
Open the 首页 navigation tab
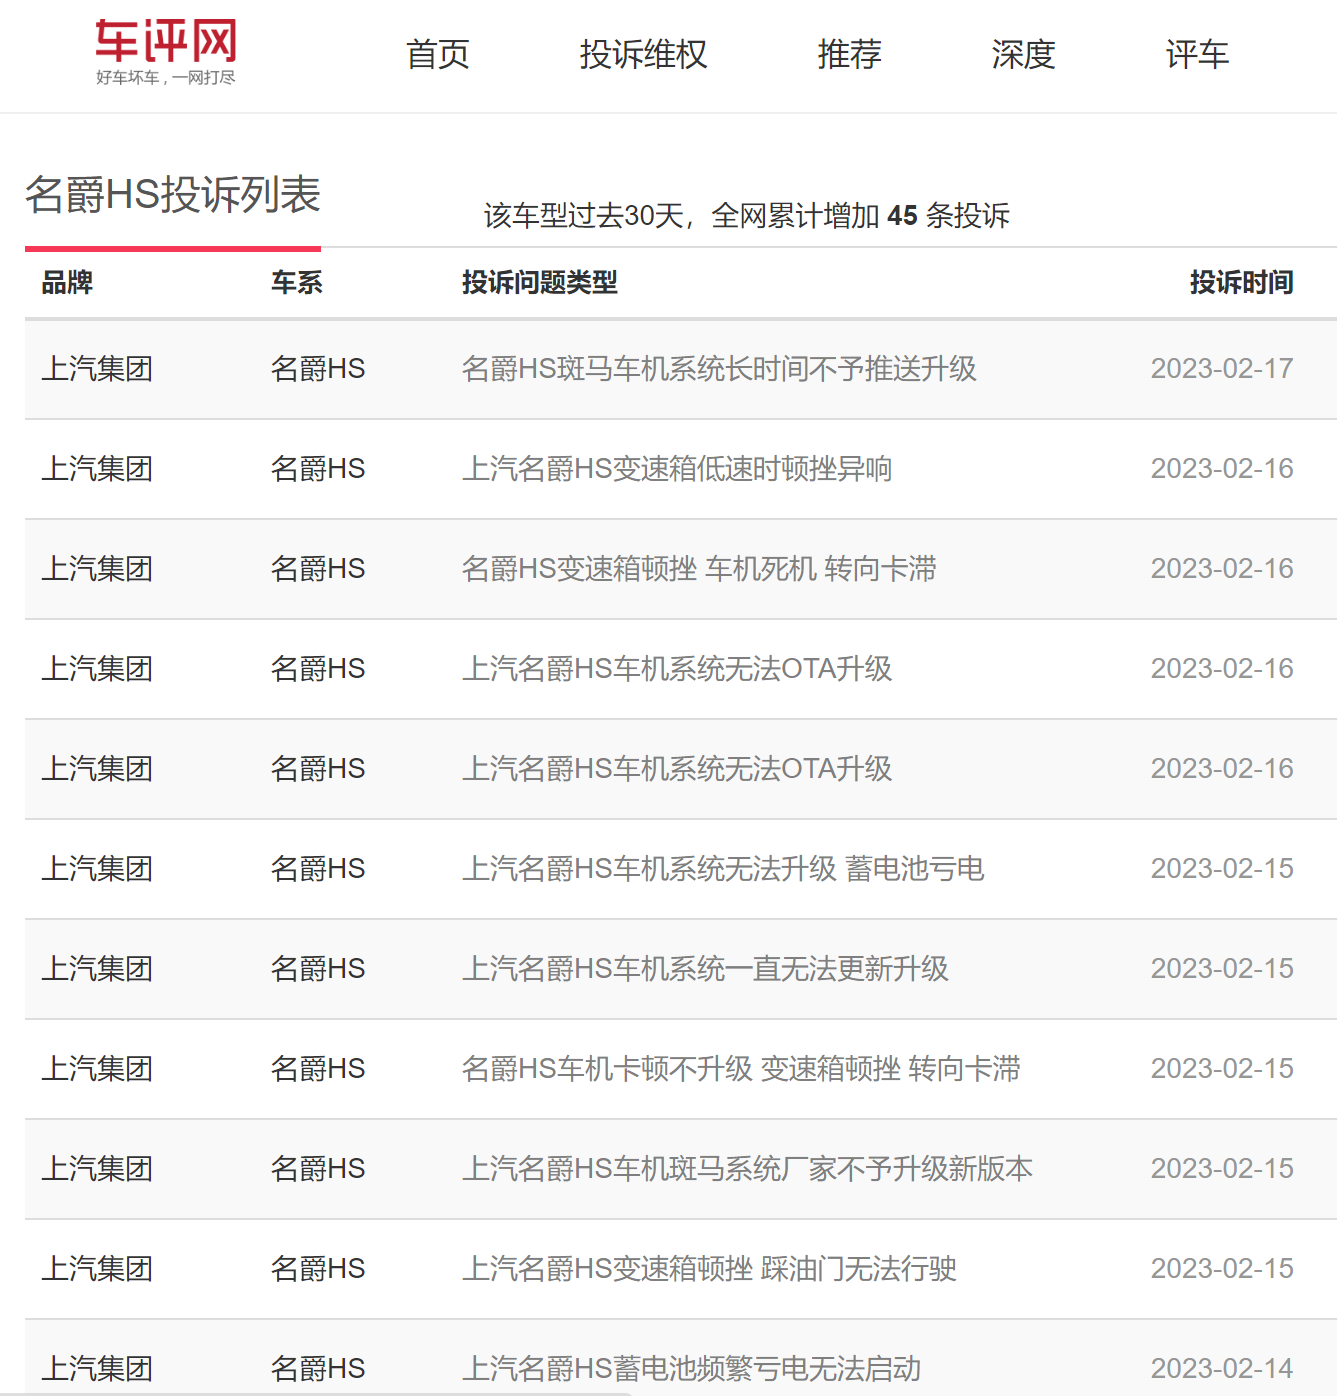click(x=438, y=54)
